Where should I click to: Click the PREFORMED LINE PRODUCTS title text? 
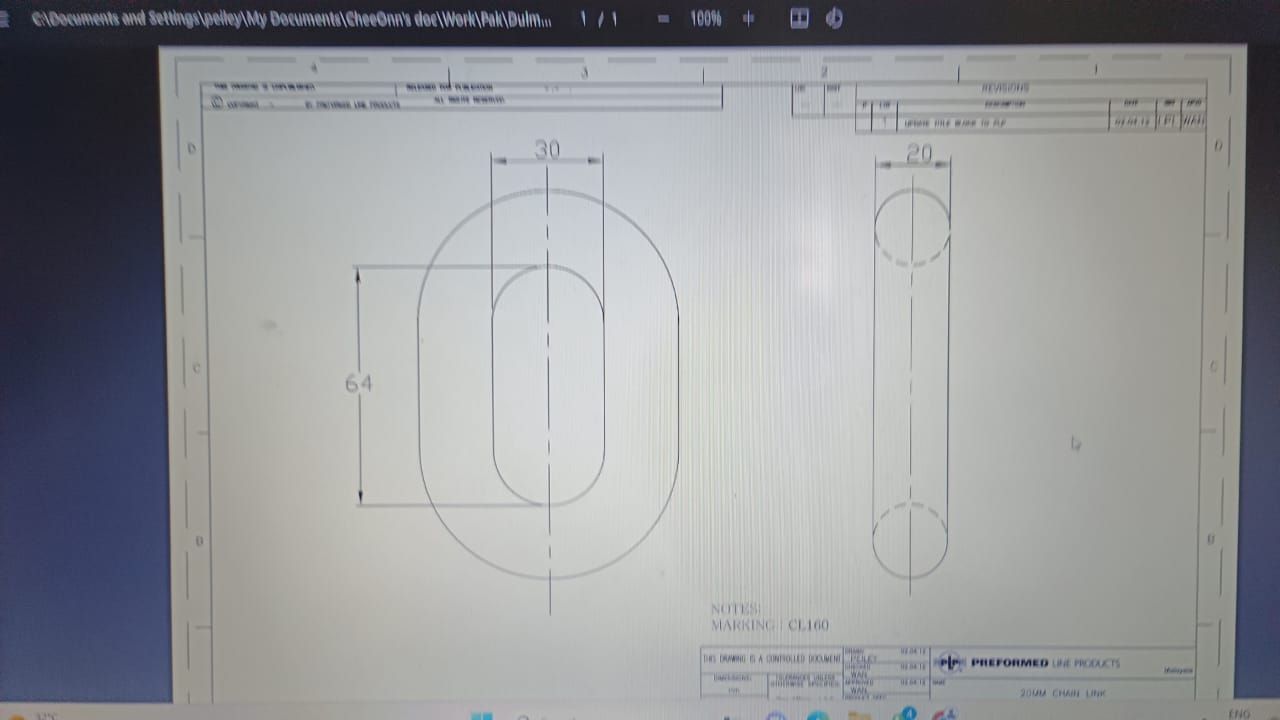(x=1045, y=663)
